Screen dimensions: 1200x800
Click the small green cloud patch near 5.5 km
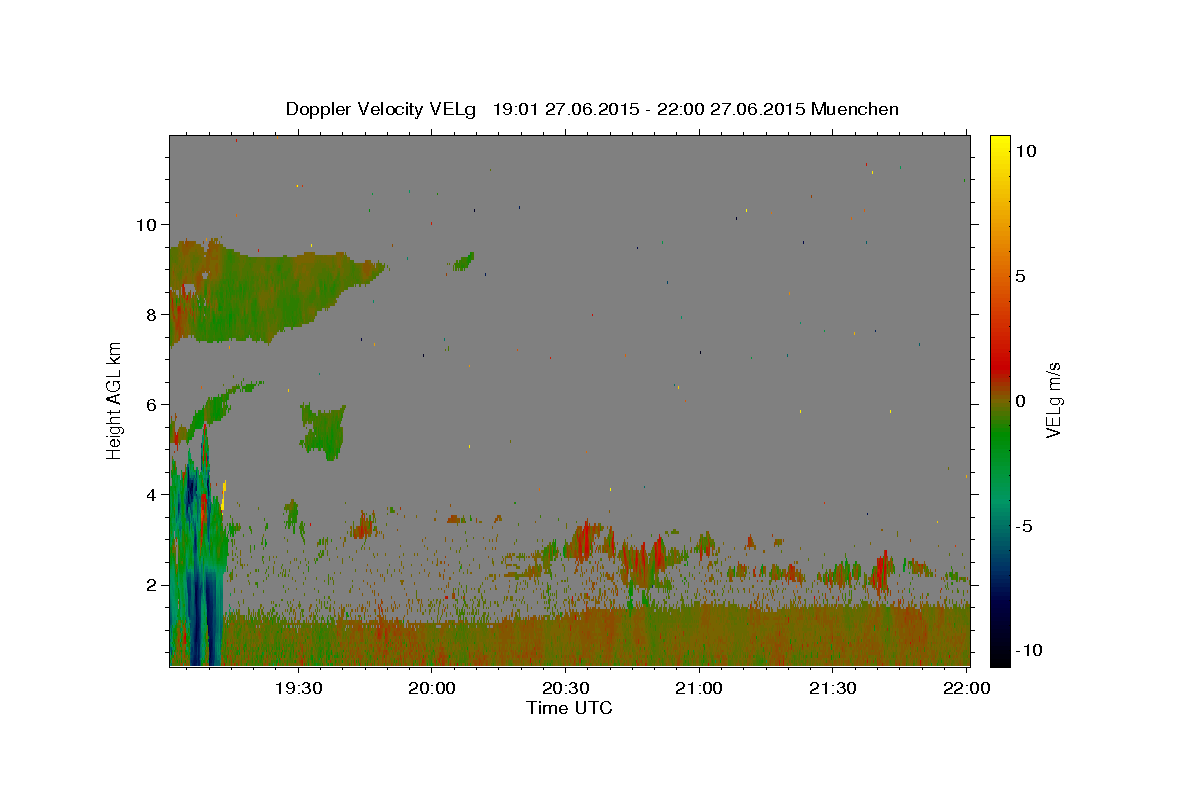(x=323, y=431)
